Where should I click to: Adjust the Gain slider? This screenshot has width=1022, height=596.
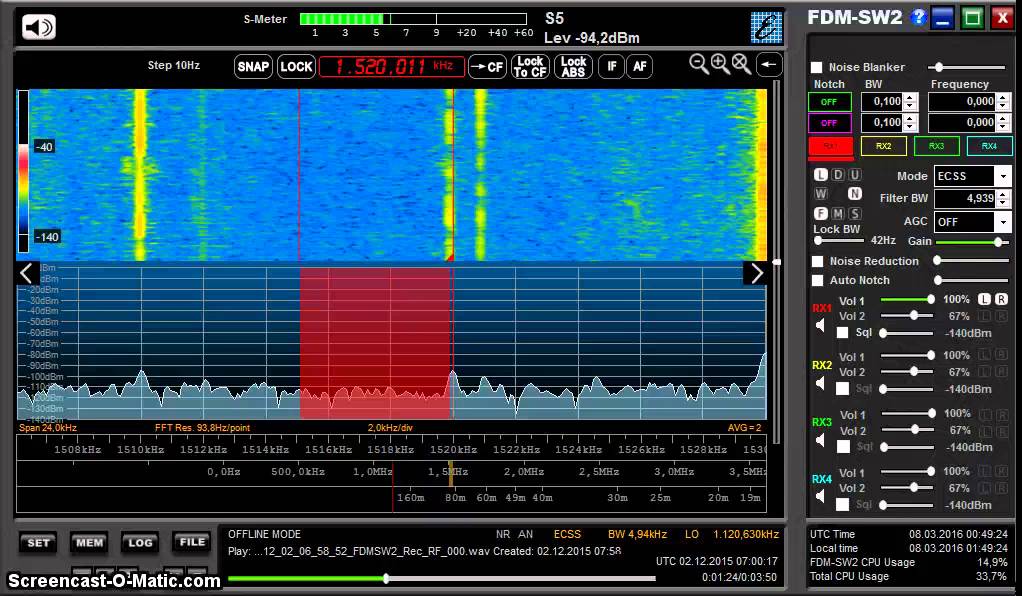coord(971,242)
